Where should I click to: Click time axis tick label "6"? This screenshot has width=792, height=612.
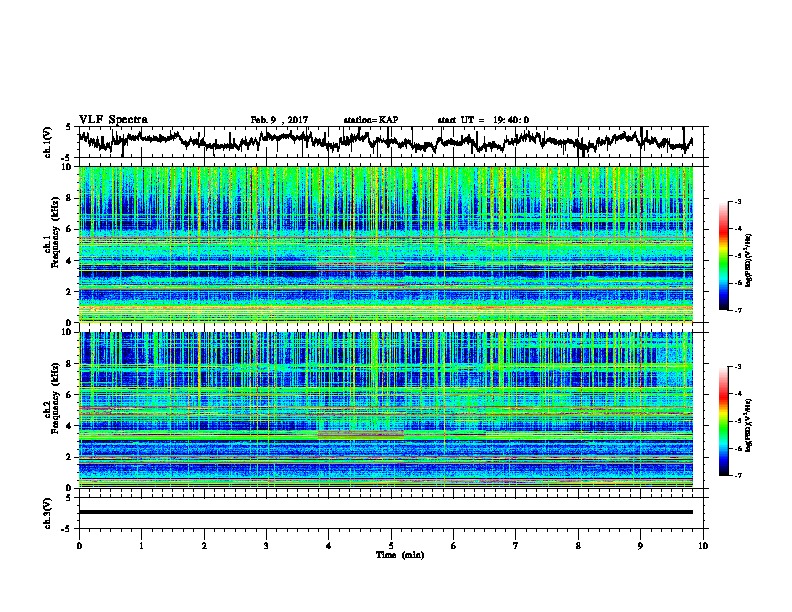coord(454,546)
